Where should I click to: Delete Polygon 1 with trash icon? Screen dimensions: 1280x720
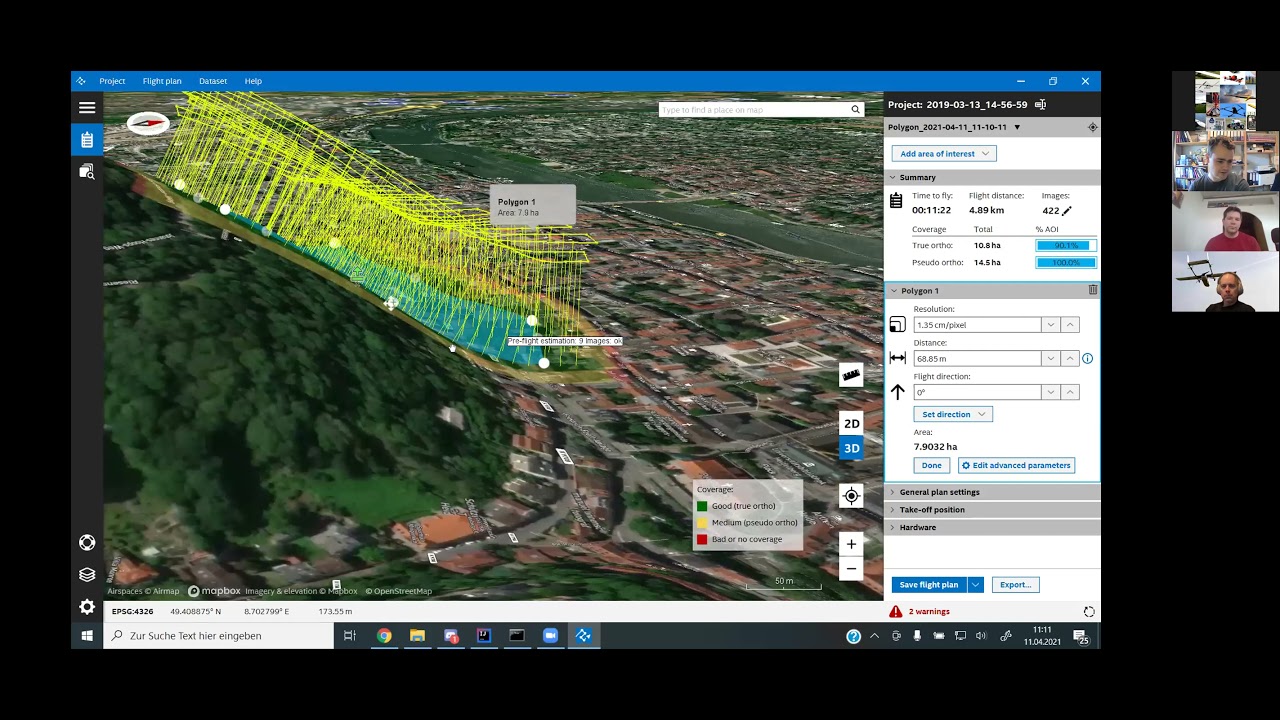click(x=1093, y=290)
